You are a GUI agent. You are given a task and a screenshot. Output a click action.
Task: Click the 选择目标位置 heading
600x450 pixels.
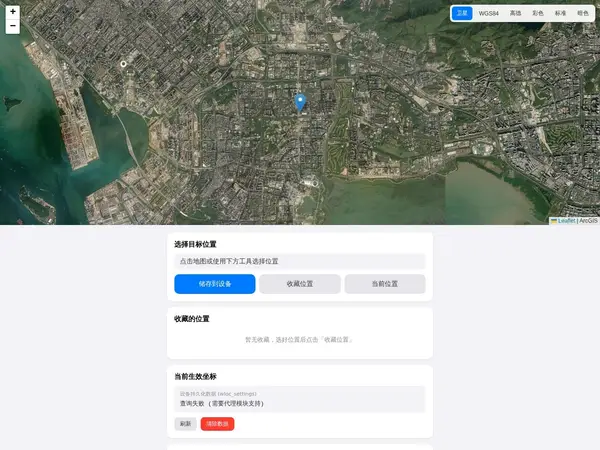[x=195, y=244]
